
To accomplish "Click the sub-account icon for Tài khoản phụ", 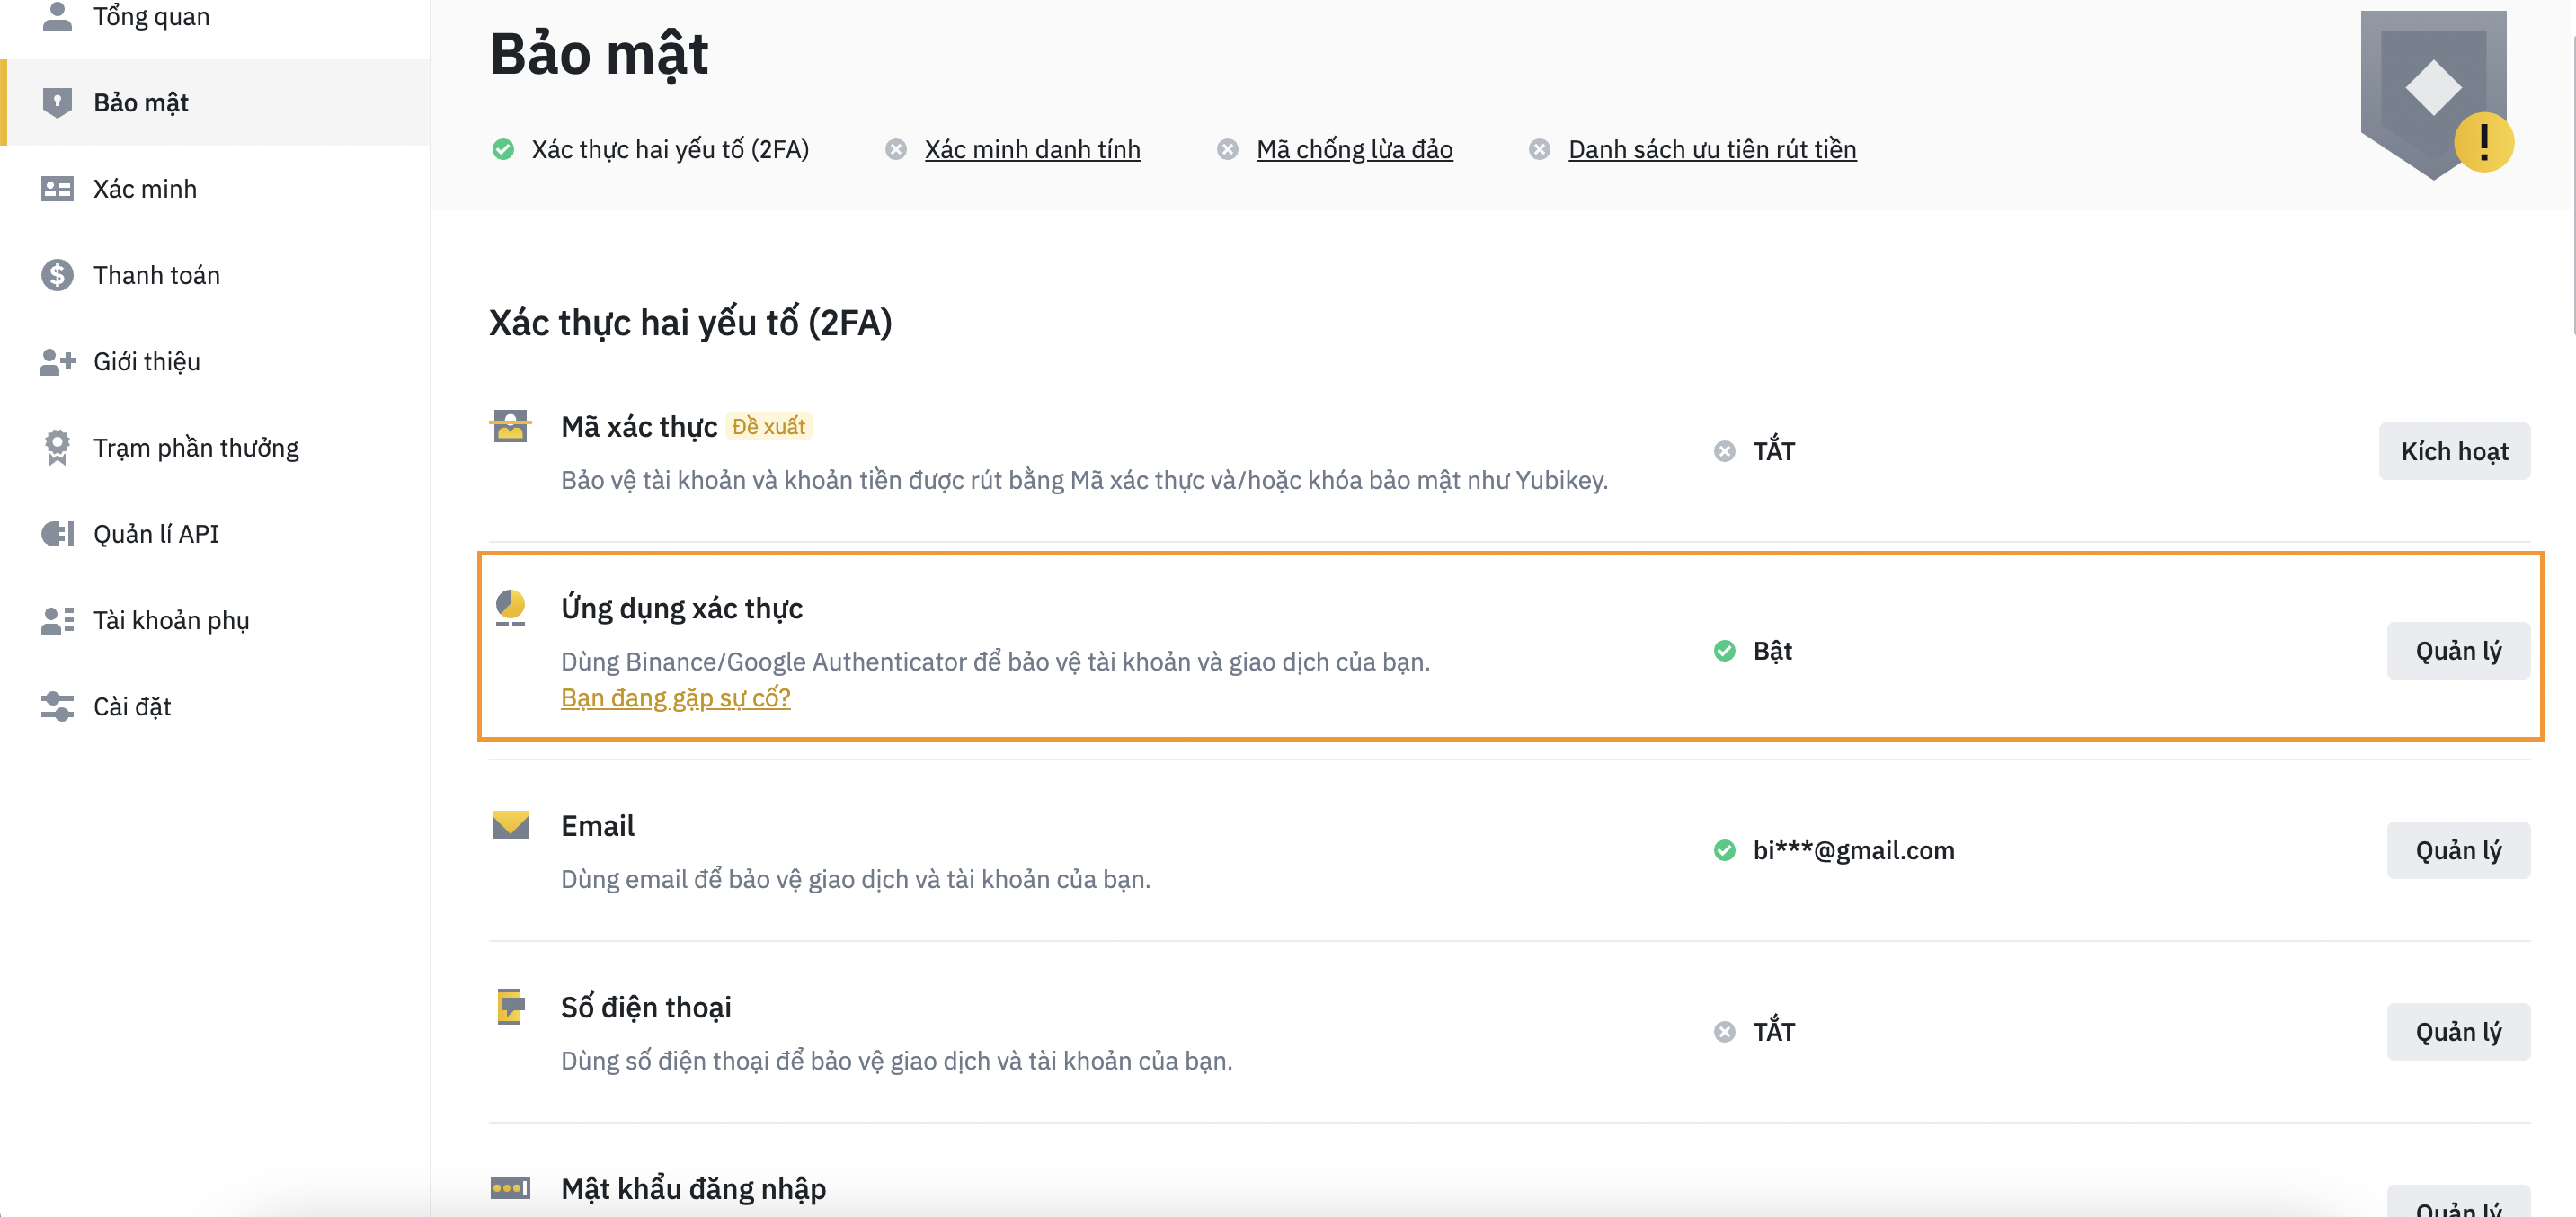I will [x=57, y=620].
